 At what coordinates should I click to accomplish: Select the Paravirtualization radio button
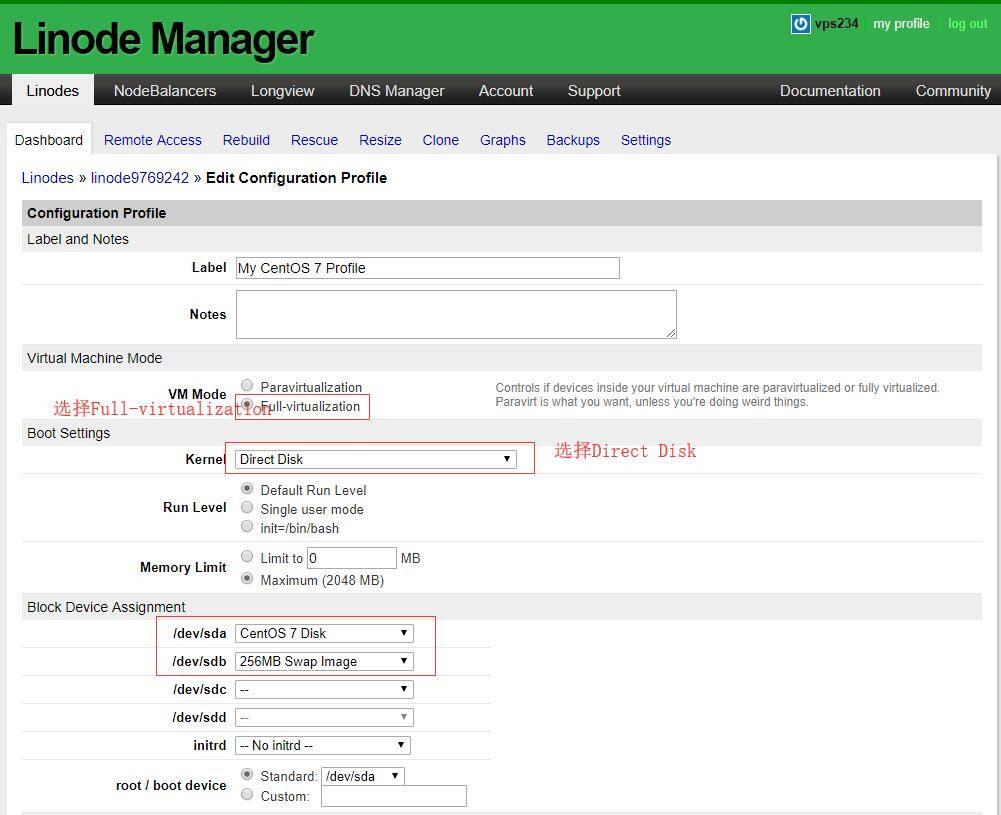(247, 386)
